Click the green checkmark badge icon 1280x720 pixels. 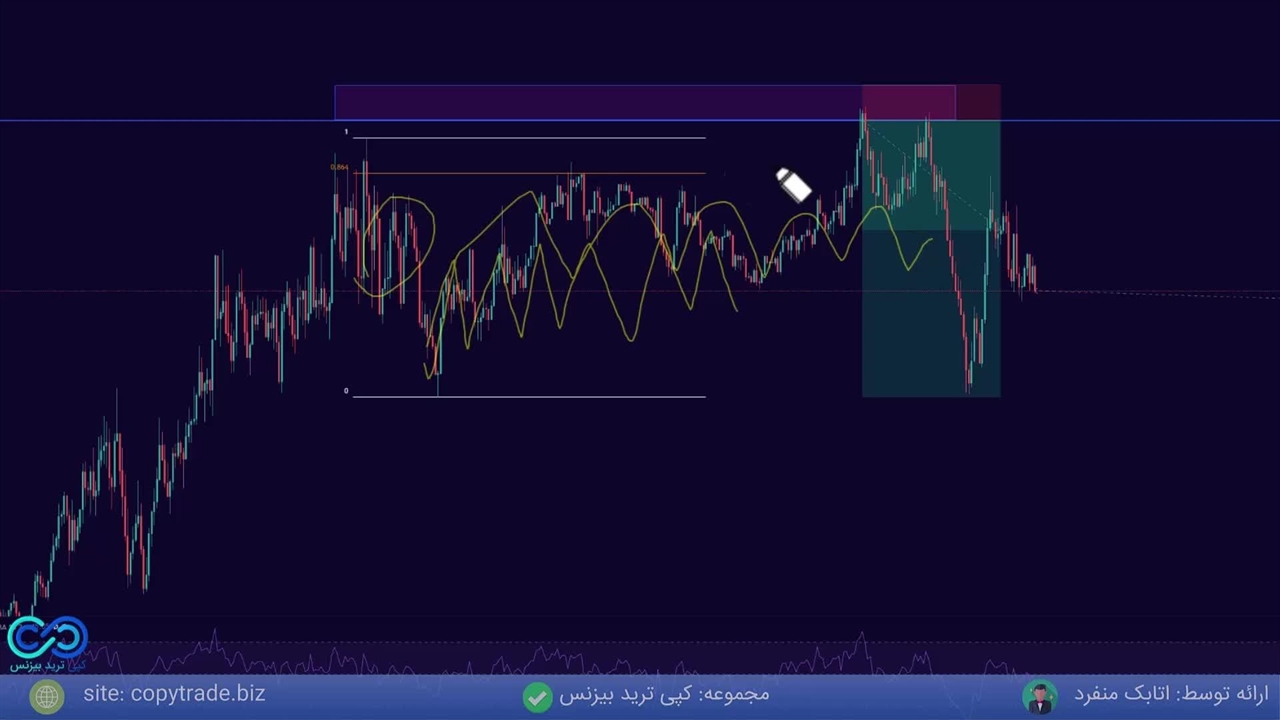[x=537, y=696]
